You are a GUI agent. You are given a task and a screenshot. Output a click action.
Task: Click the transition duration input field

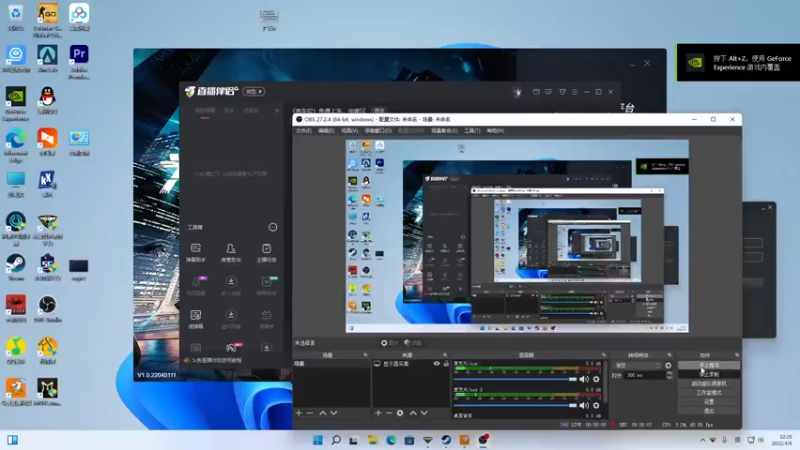coord(645,375)
